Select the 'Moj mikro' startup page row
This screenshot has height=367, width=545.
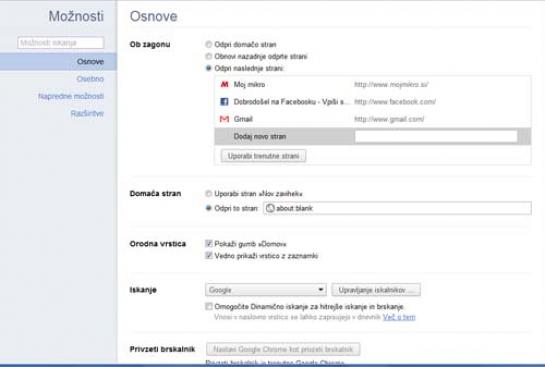[373, 84]
